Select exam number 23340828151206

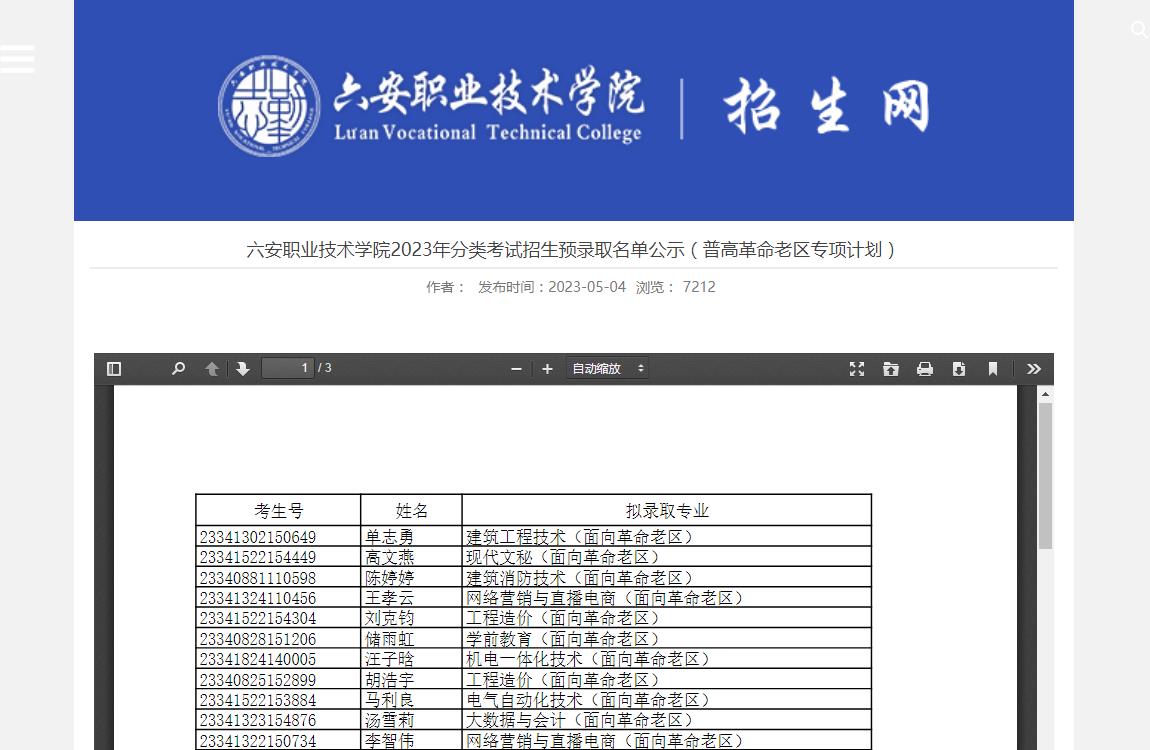pyautogui.click(x=258, y=639)
